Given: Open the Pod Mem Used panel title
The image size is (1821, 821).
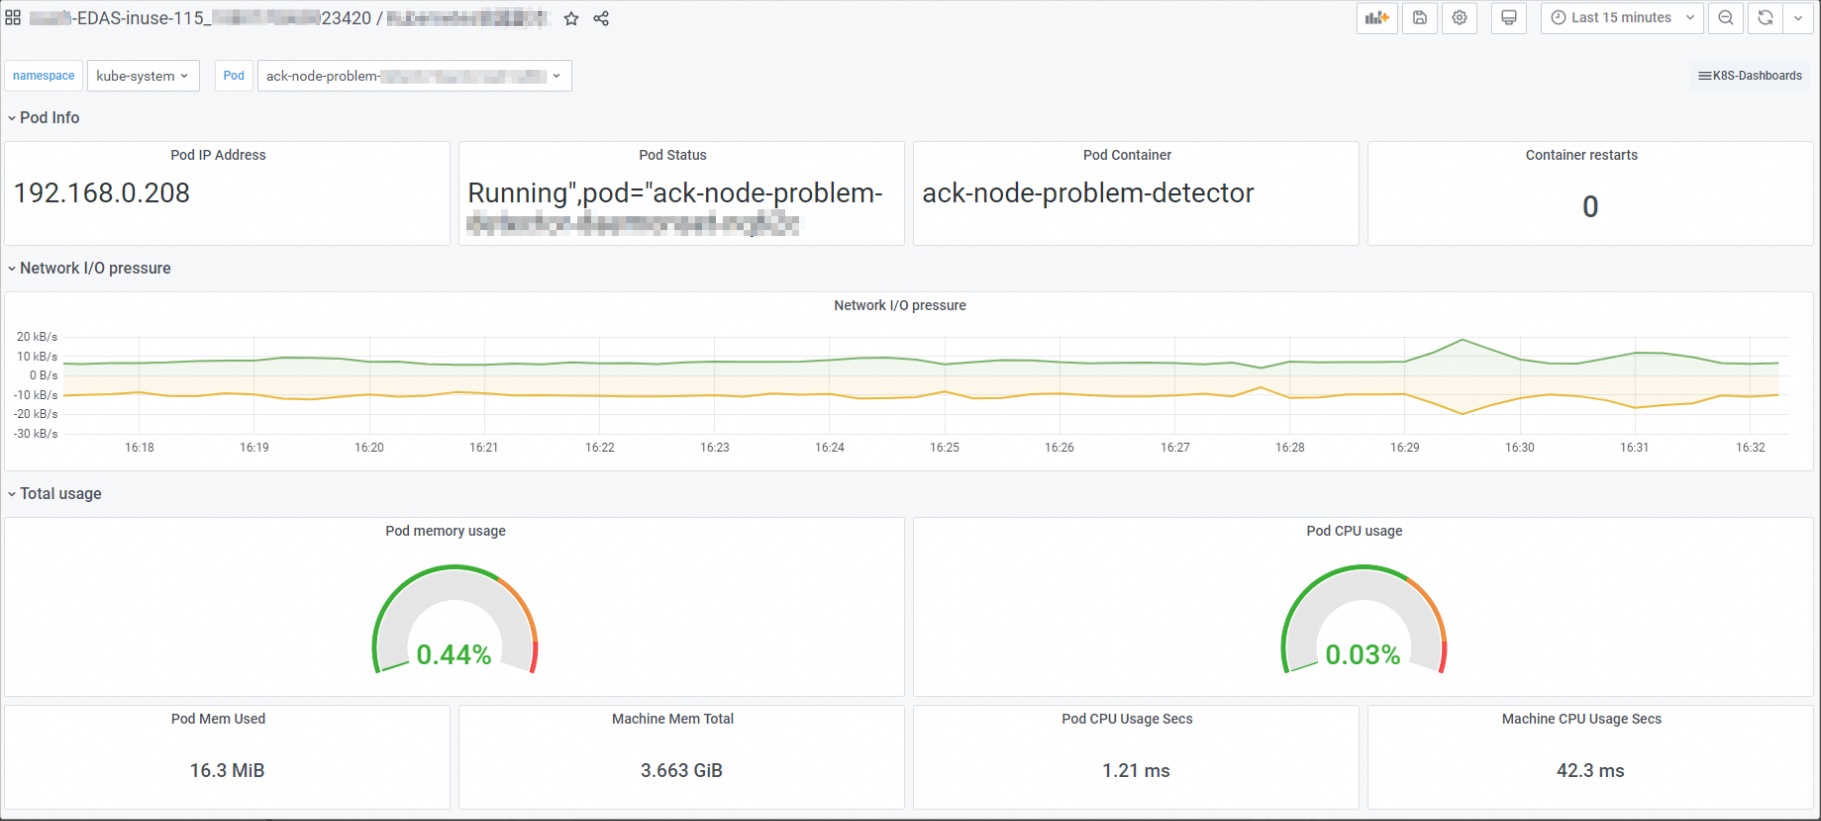Looking at the screenshot, I should [x=218, y=719].
